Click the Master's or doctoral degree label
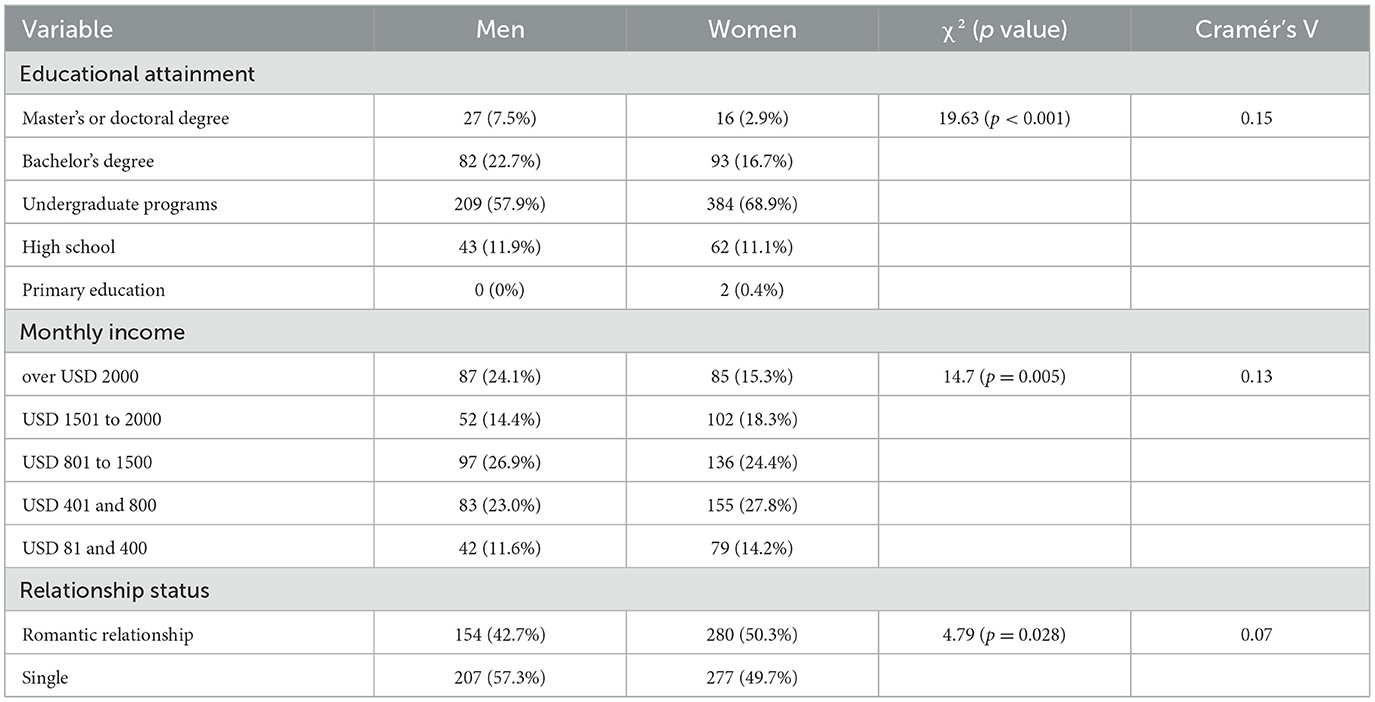This screenshot has width=1375, height=702. pos(126,118)
